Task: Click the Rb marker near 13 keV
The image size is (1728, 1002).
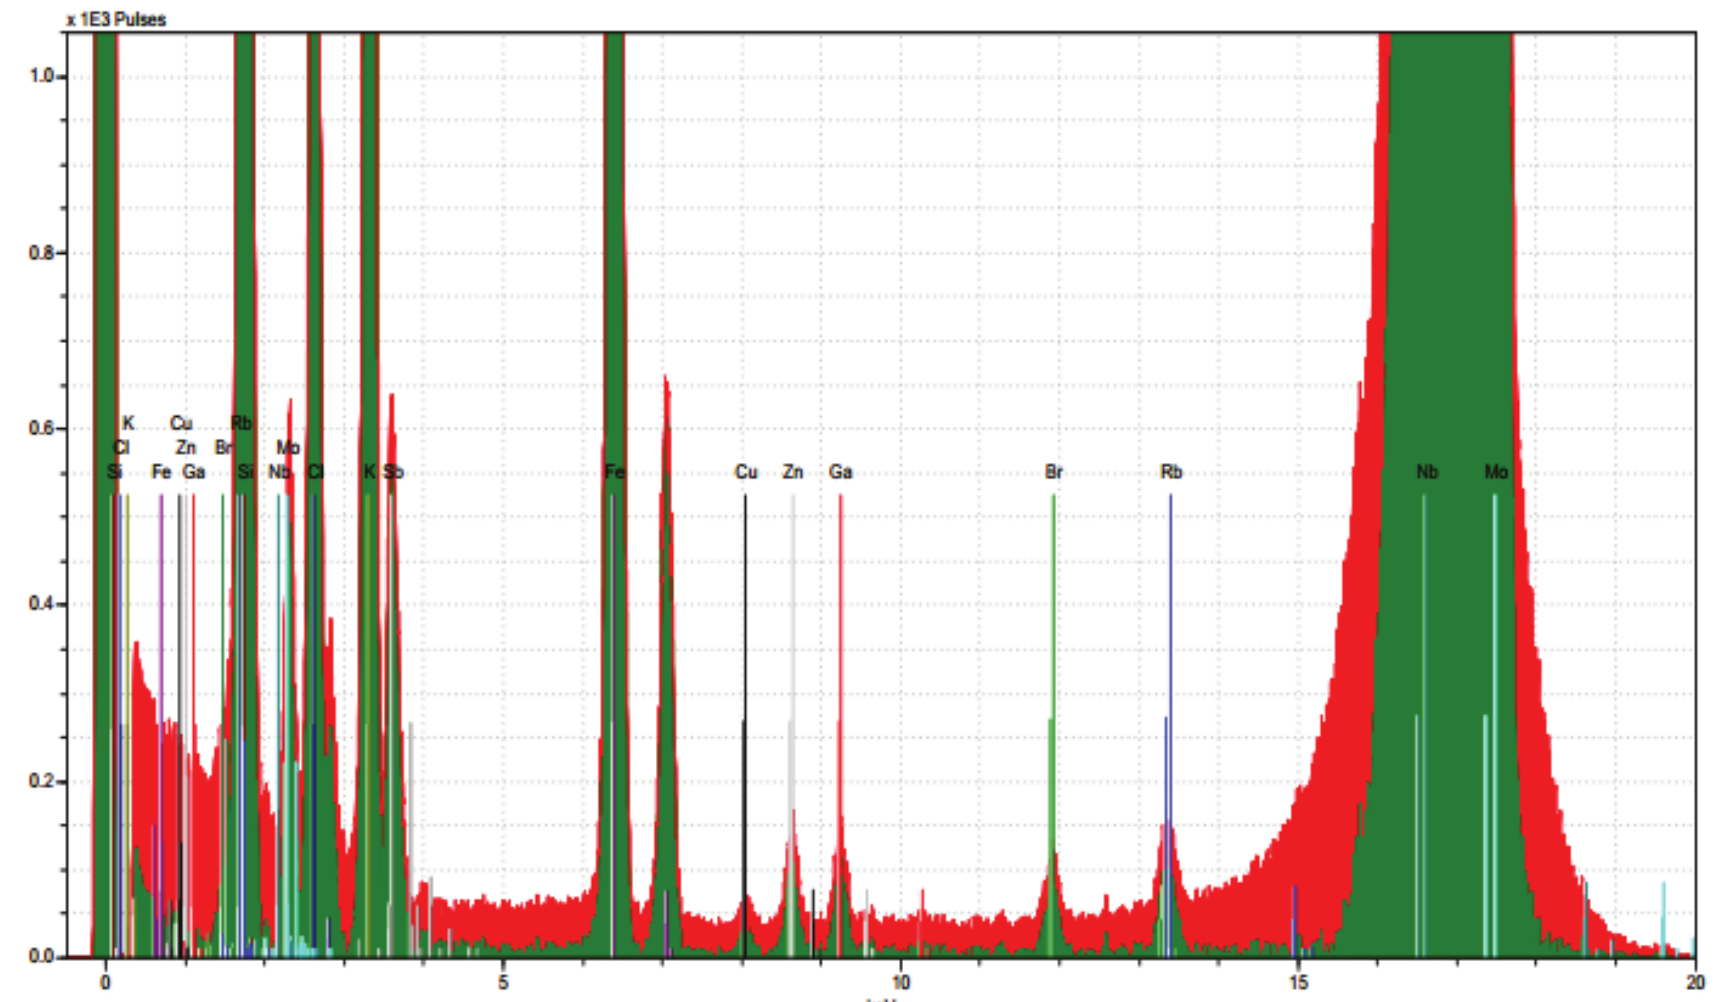Action: [1172, 473]
